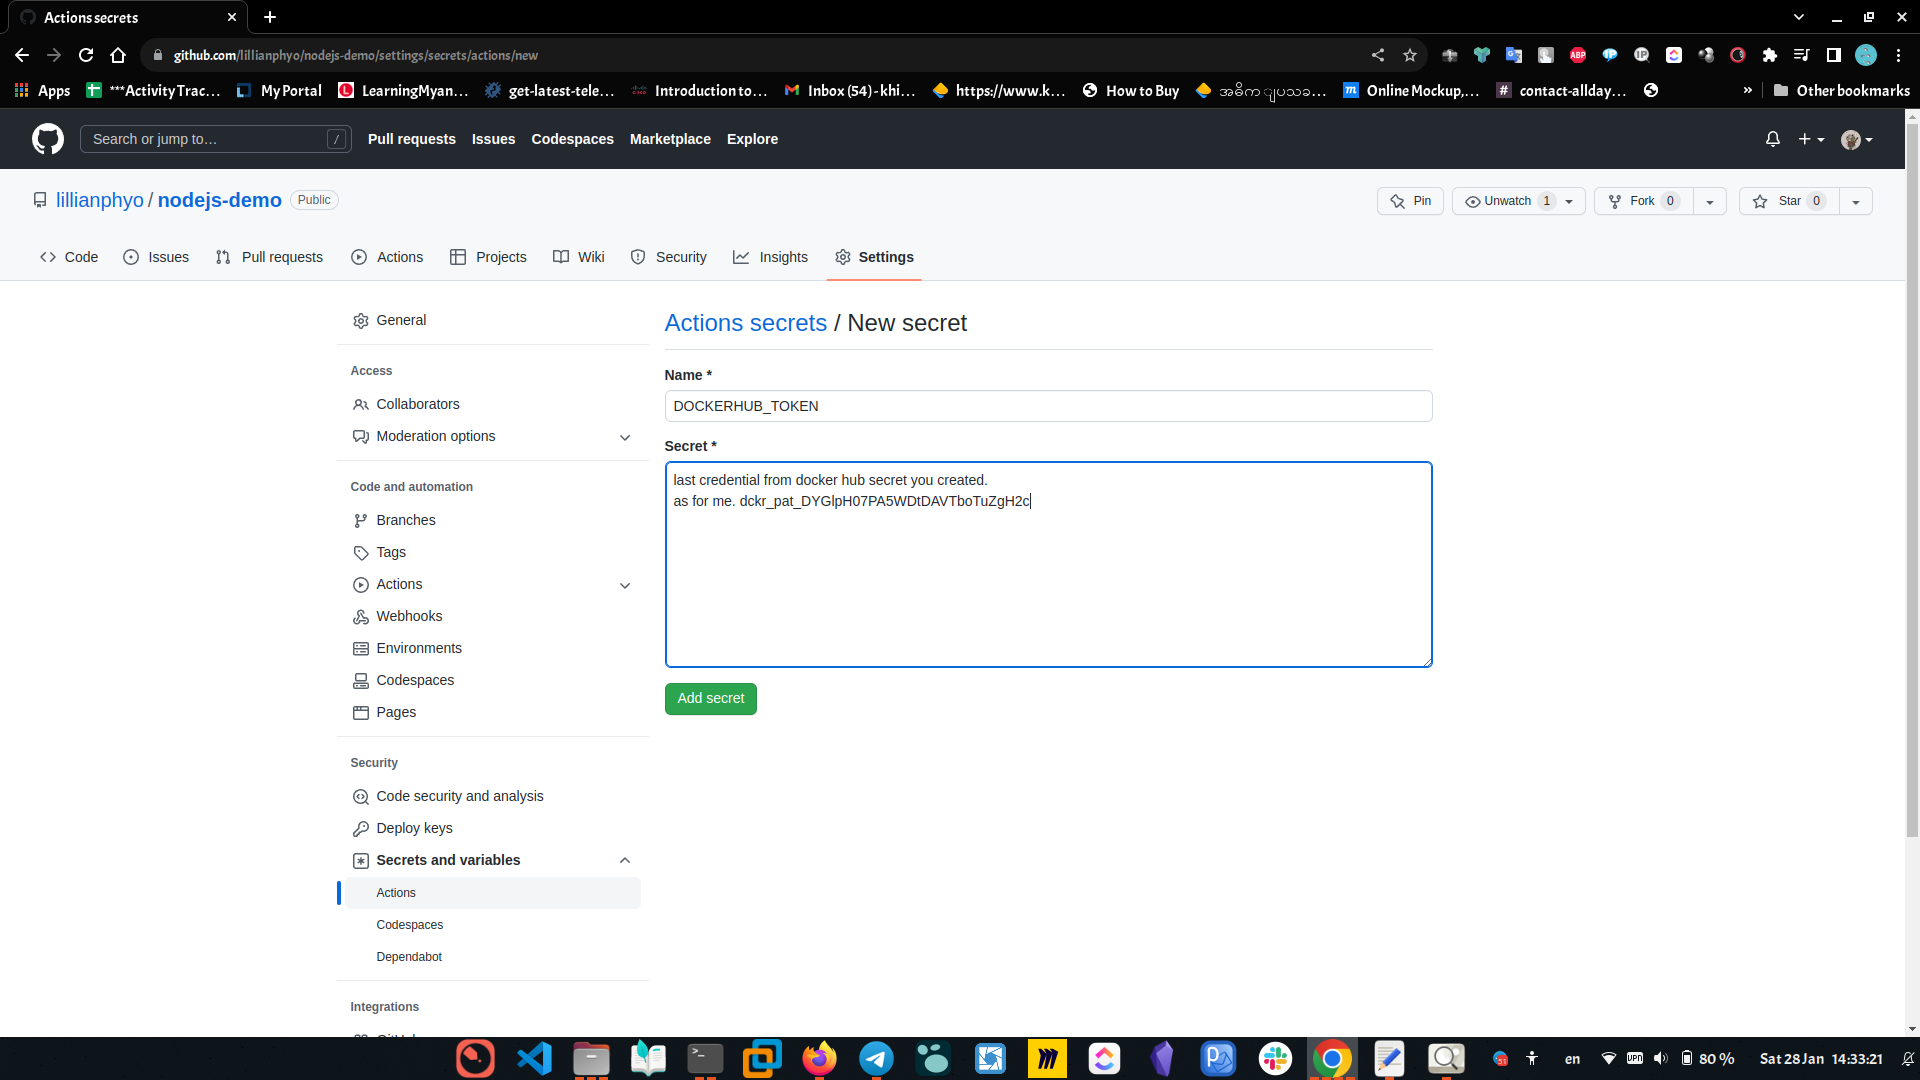This screenshot has height=1080, width=1920.
Task: Open the browser extensions puzzle icon
Action: point(1770,55)
